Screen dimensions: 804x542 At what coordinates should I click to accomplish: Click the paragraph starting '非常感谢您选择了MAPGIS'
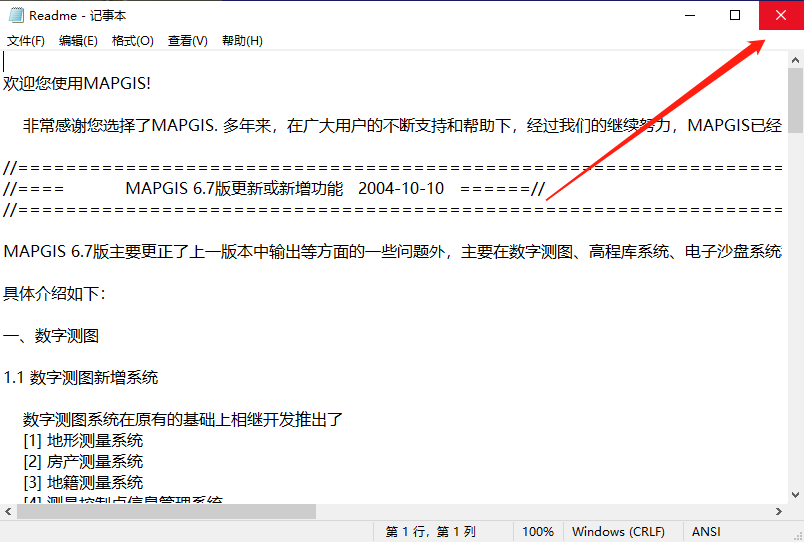[x=403, y=125]
